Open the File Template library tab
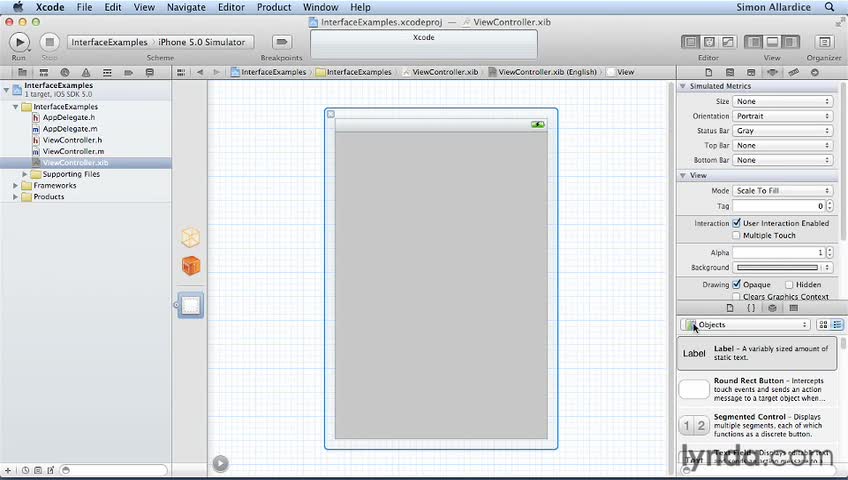This screenshot has width=848, height=480. (x=730, y=308)
